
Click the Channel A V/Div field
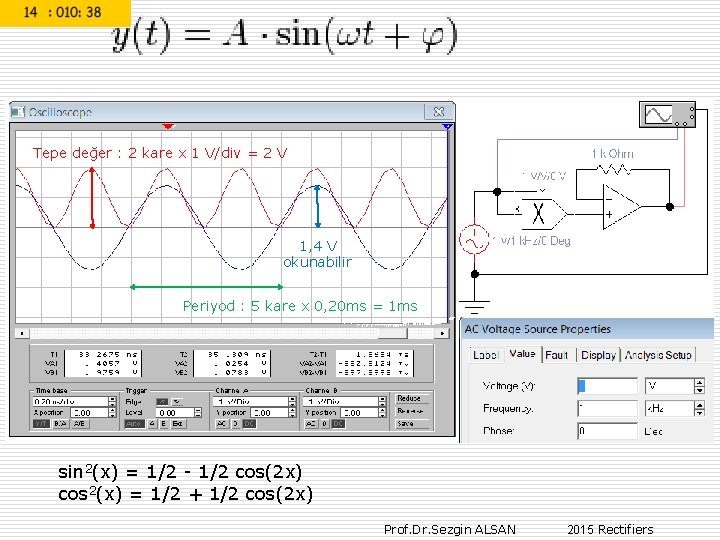tap(251, 402)
